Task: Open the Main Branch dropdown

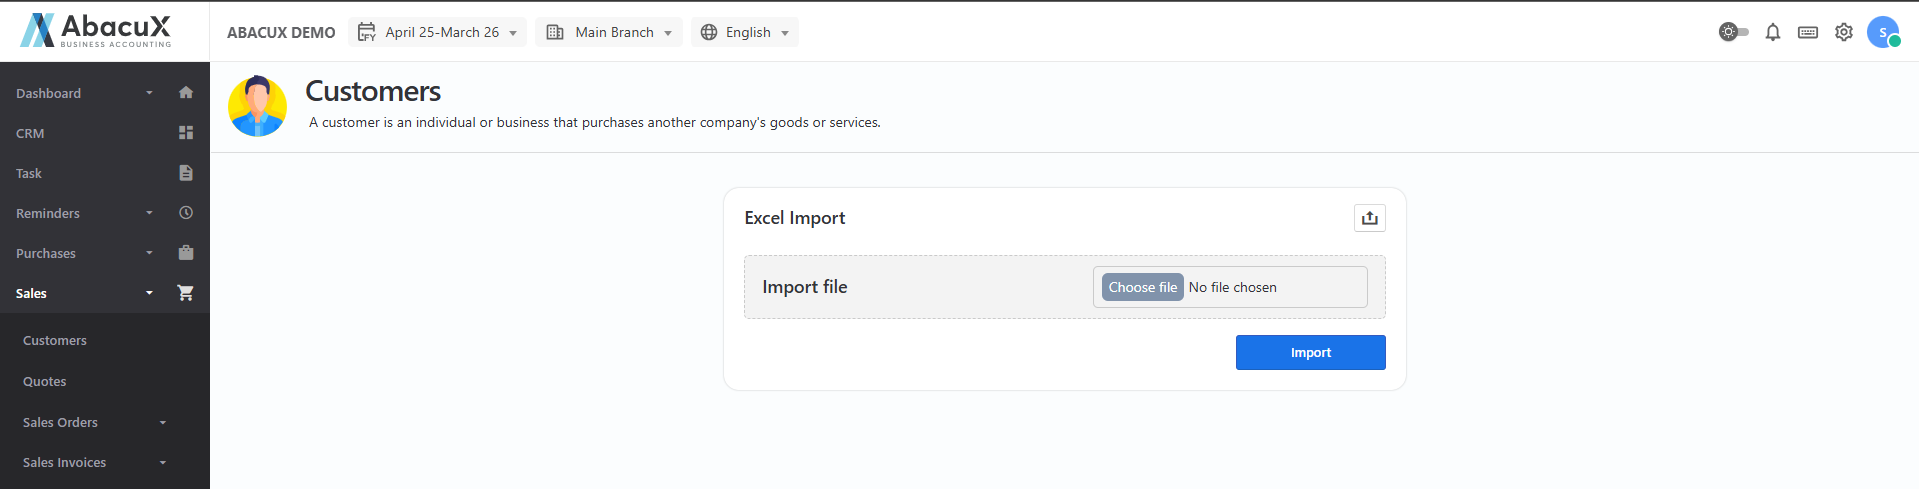Action: pyautogui.click(x=609, y=32)
